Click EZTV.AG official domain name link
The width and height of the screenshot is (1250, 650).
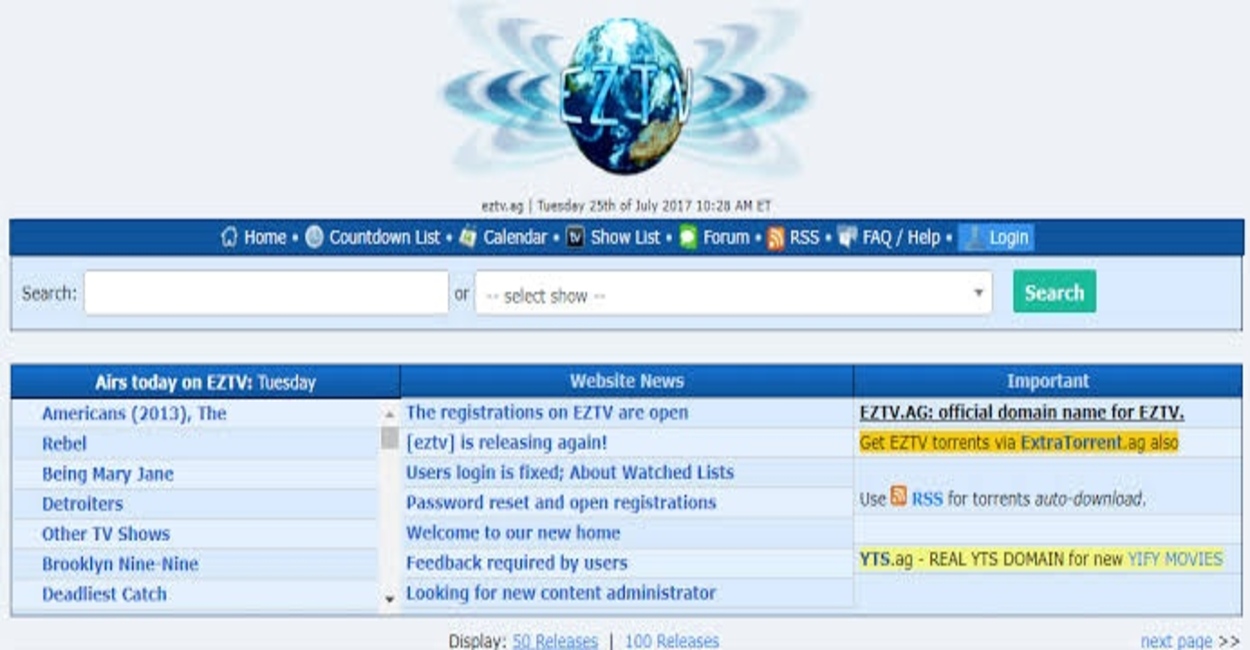point(1022,412)
